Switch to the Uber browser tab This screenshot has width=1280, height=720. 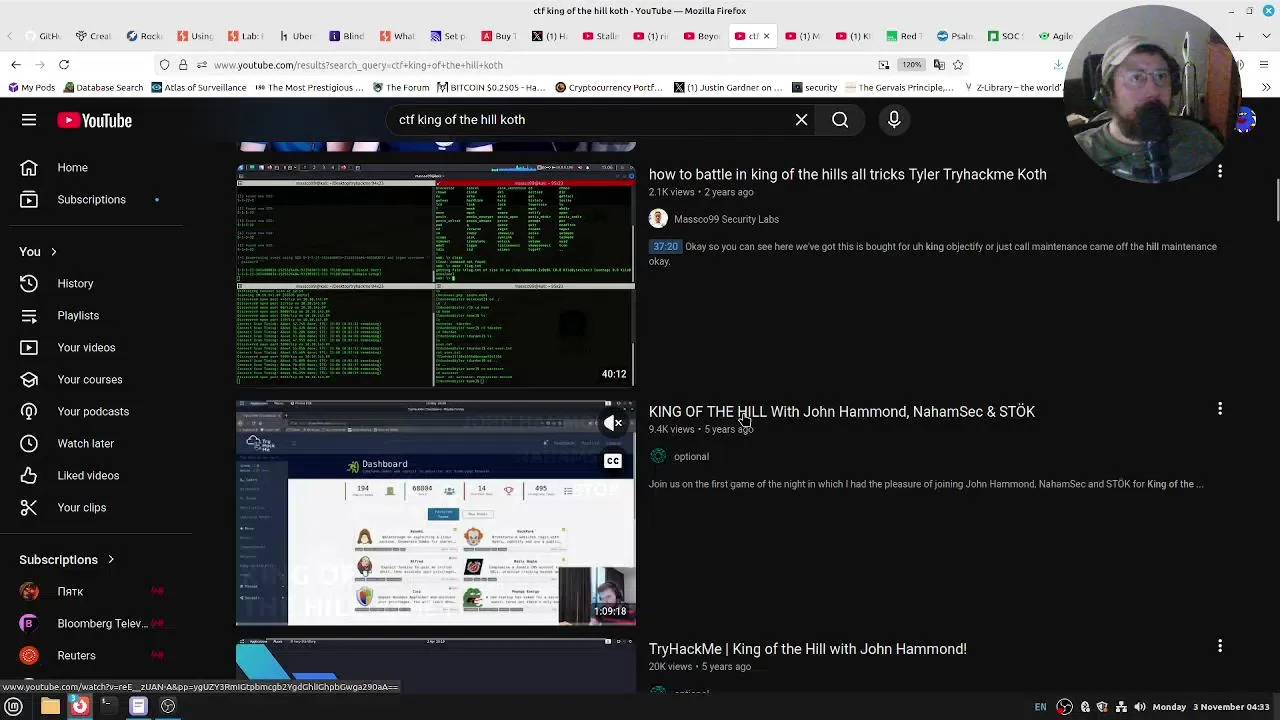click(295, 36)
